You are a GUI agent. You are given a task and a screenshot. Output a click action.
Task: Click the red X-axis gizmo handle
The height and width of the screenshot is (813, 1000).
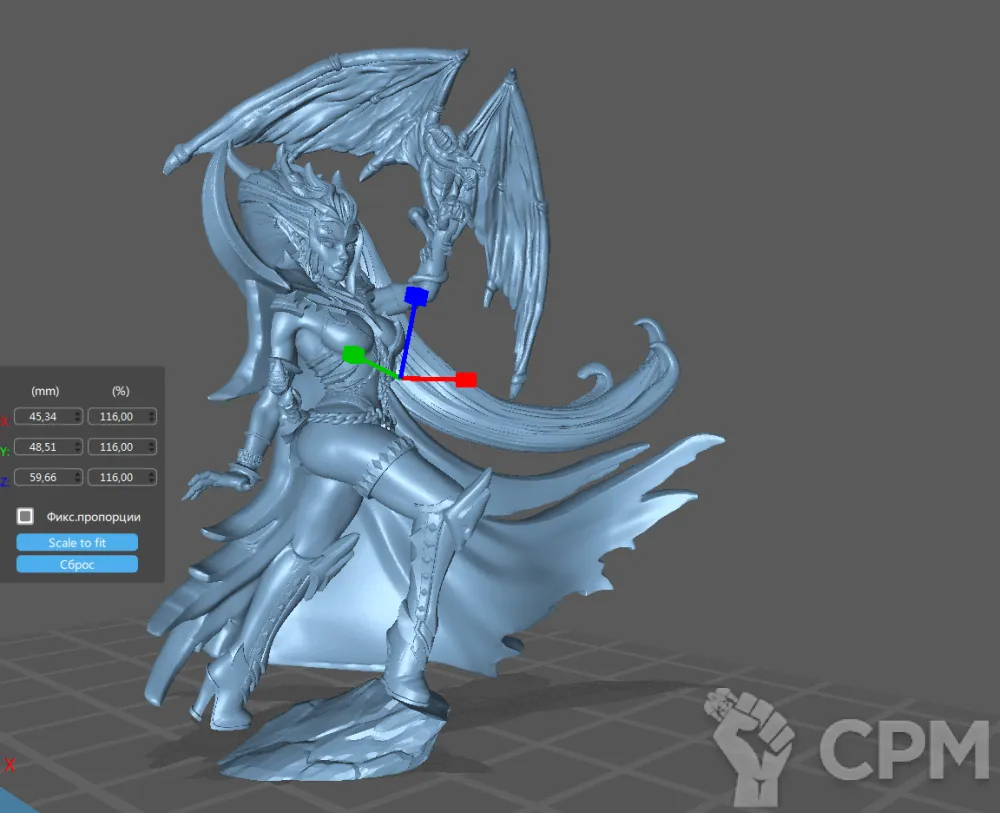point(466,380)
